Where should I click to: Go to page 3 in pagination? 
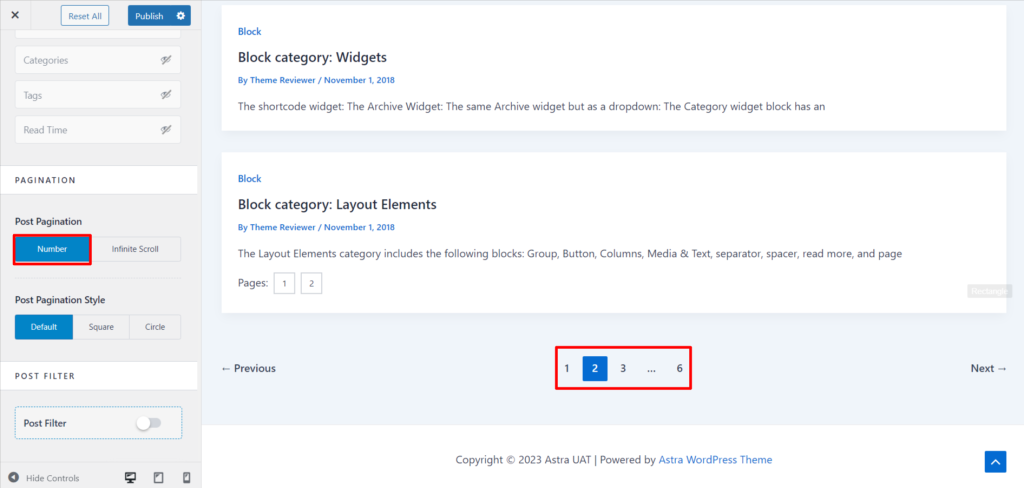[623, 368]
